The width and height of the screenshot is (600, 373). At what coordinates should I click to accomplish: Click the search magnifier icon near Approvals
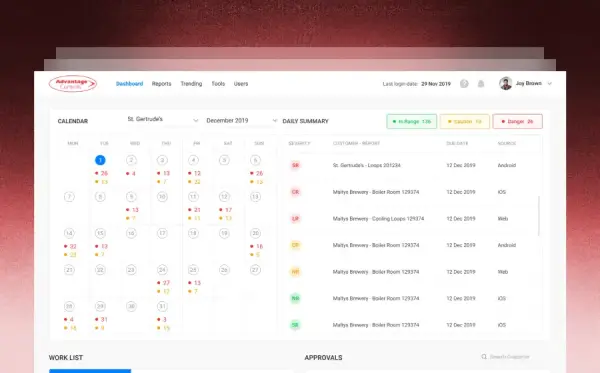(x=484, y=357)
